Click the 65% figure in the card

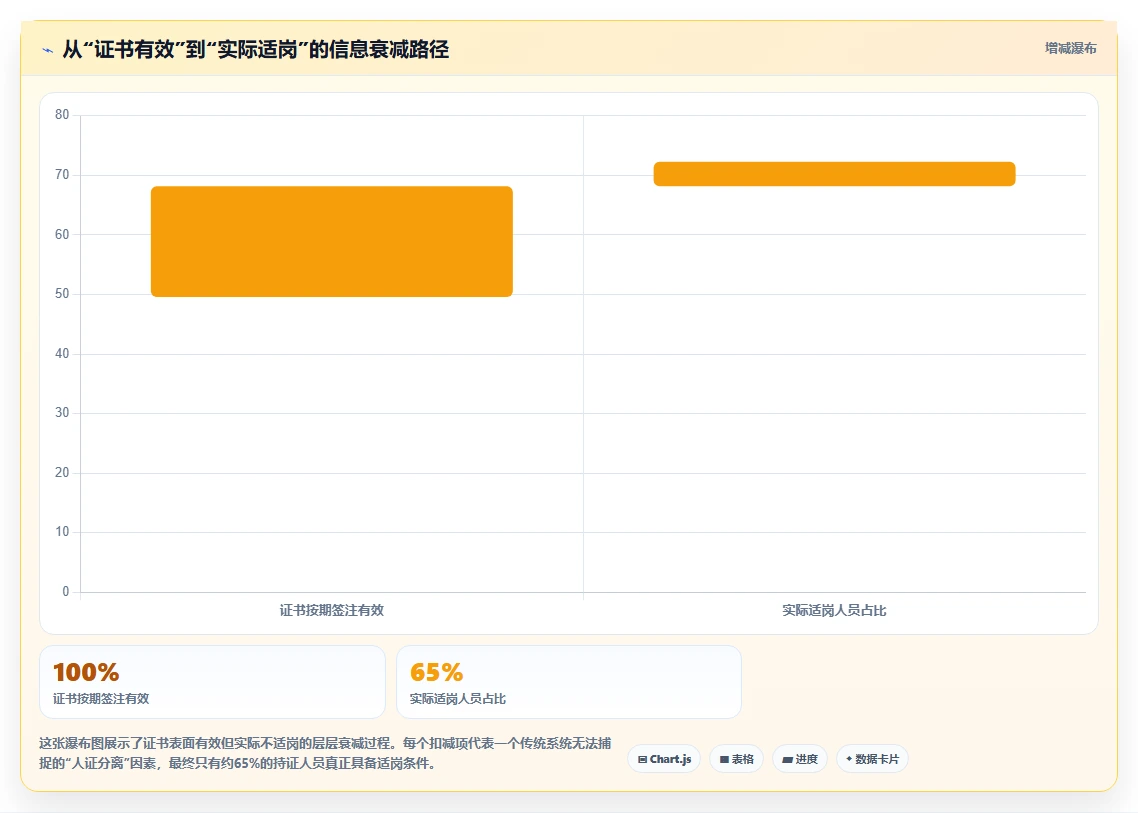tap(436, 672)
